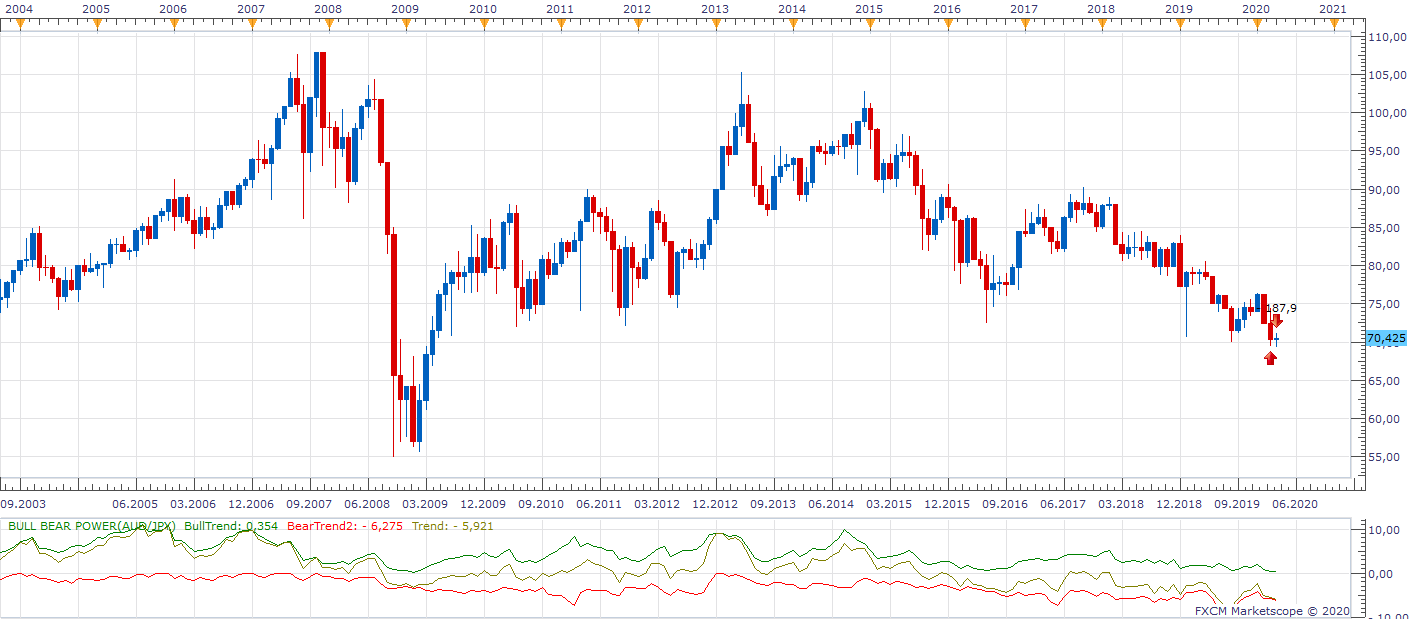Screen dimensions: 1423x619
Task: Click the orange triangle marker under 2019
Action: 1179,23
